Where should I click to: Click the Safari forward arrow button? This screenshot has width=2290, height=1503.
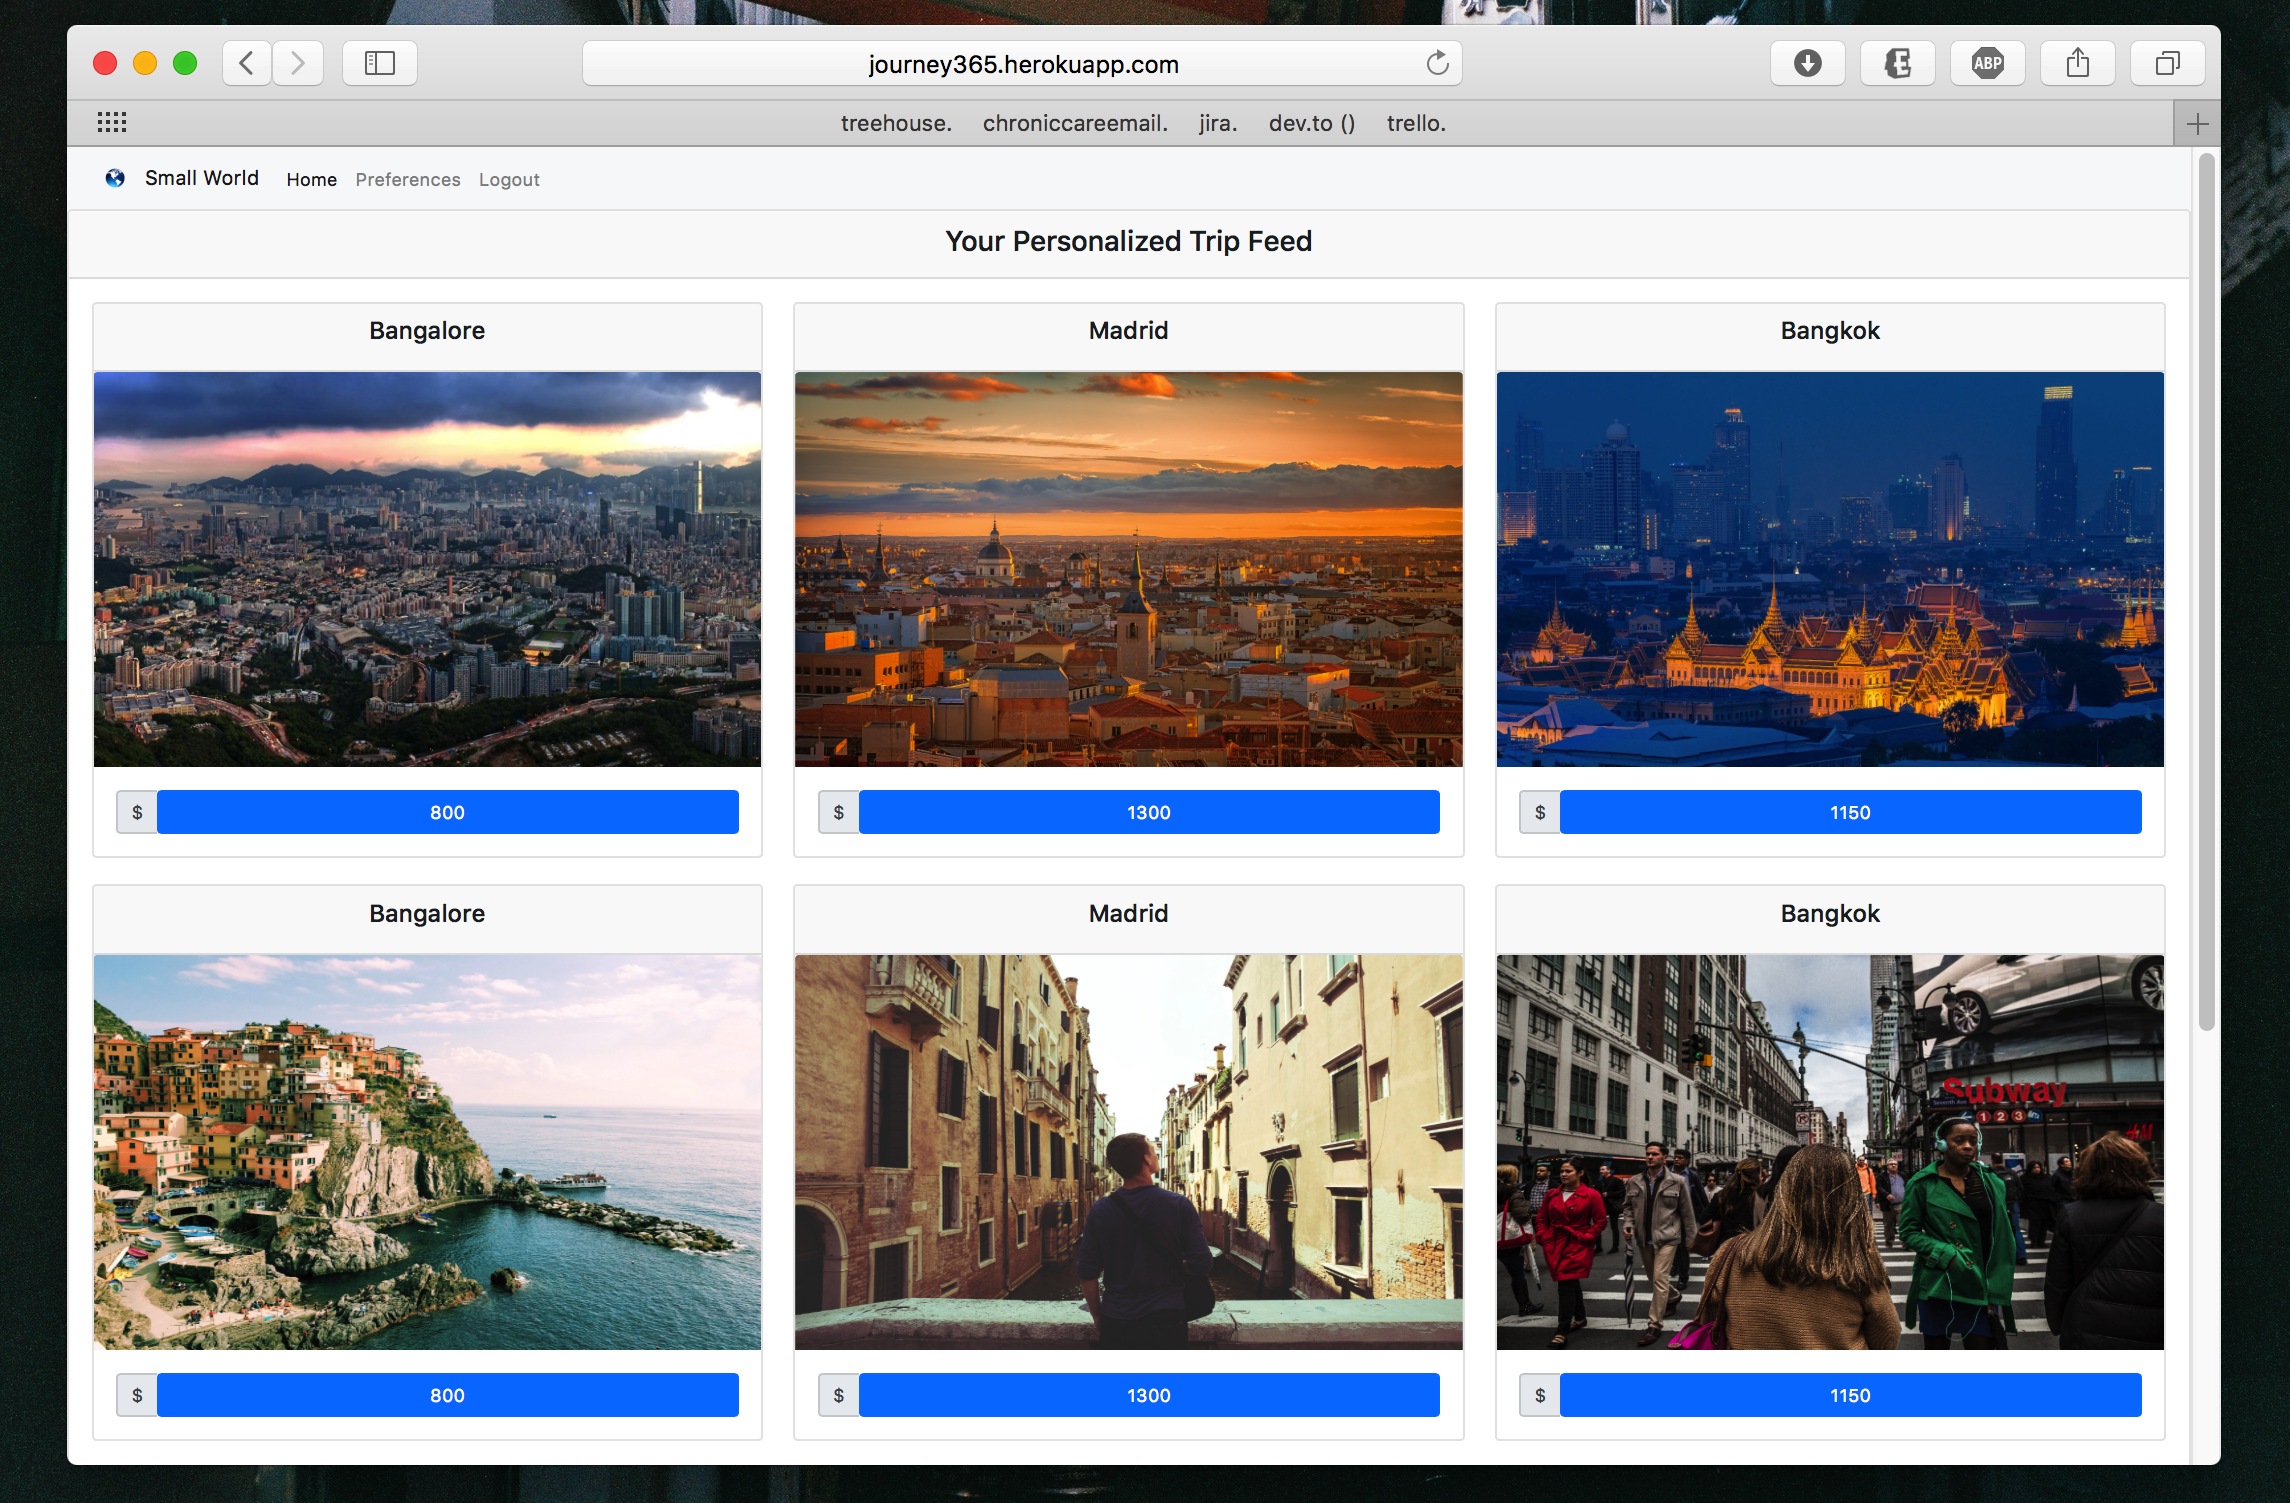298,64
